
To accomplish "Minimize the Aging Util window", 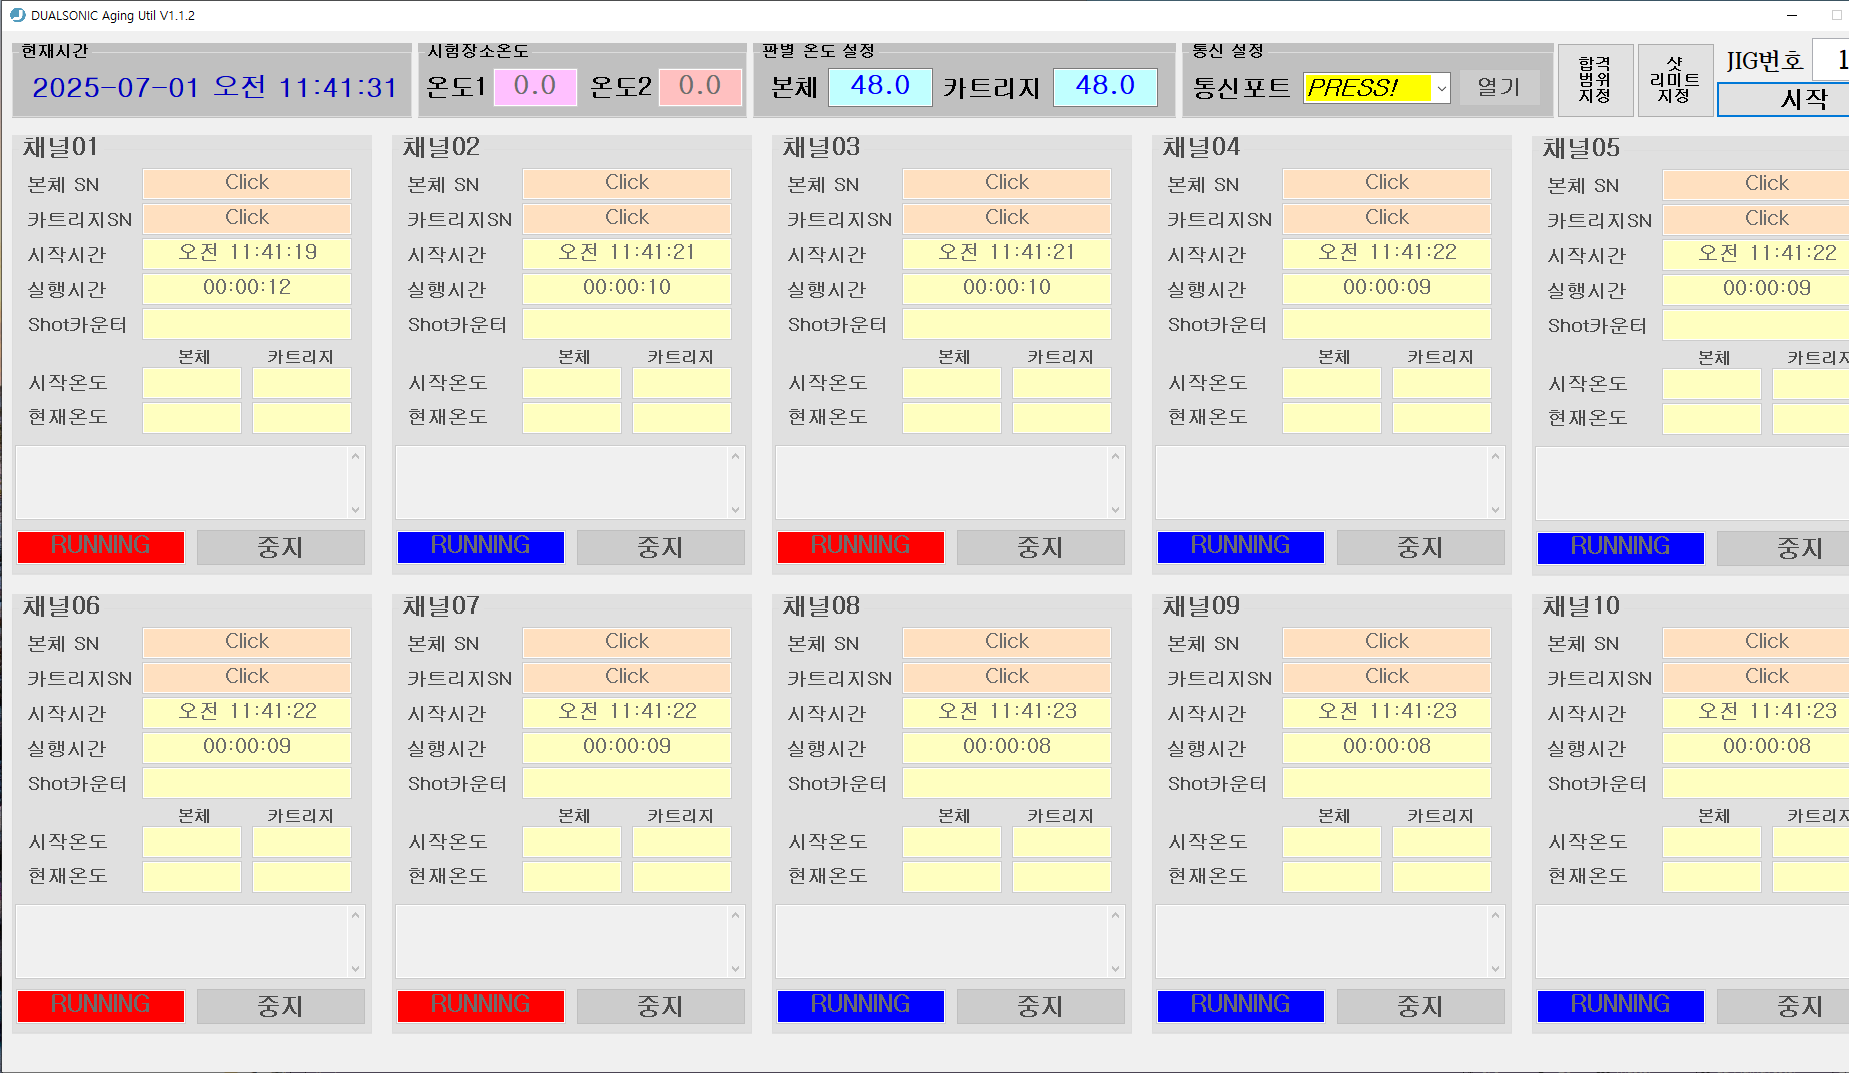I will (1791, 15).
